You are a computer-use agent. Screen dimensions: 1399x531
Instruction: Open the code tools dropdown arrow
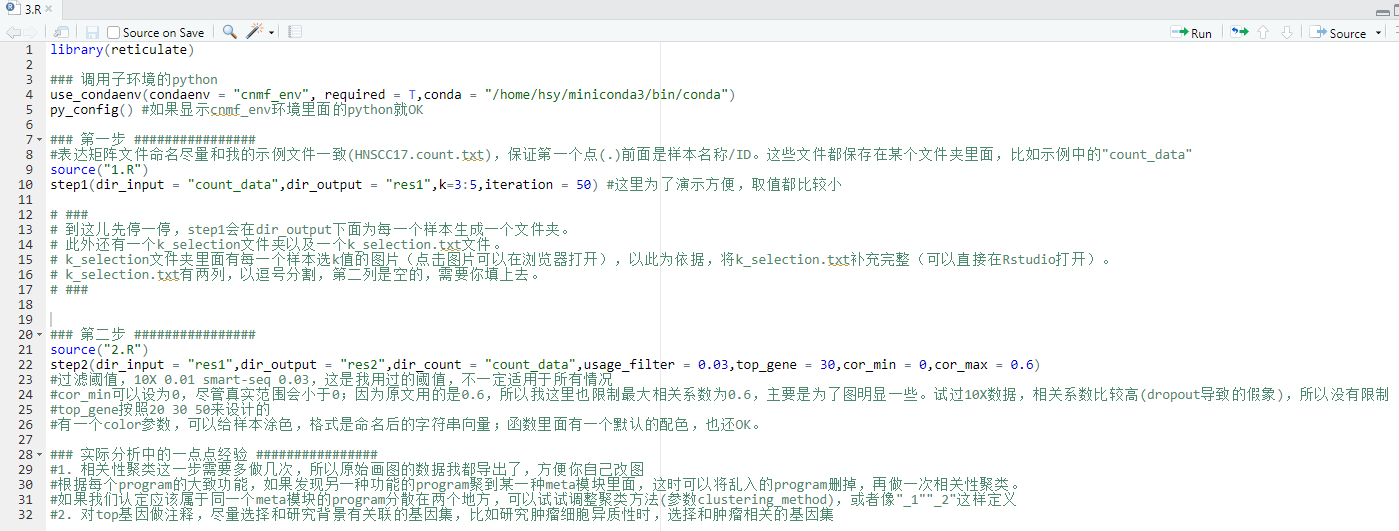coord(271,32)
